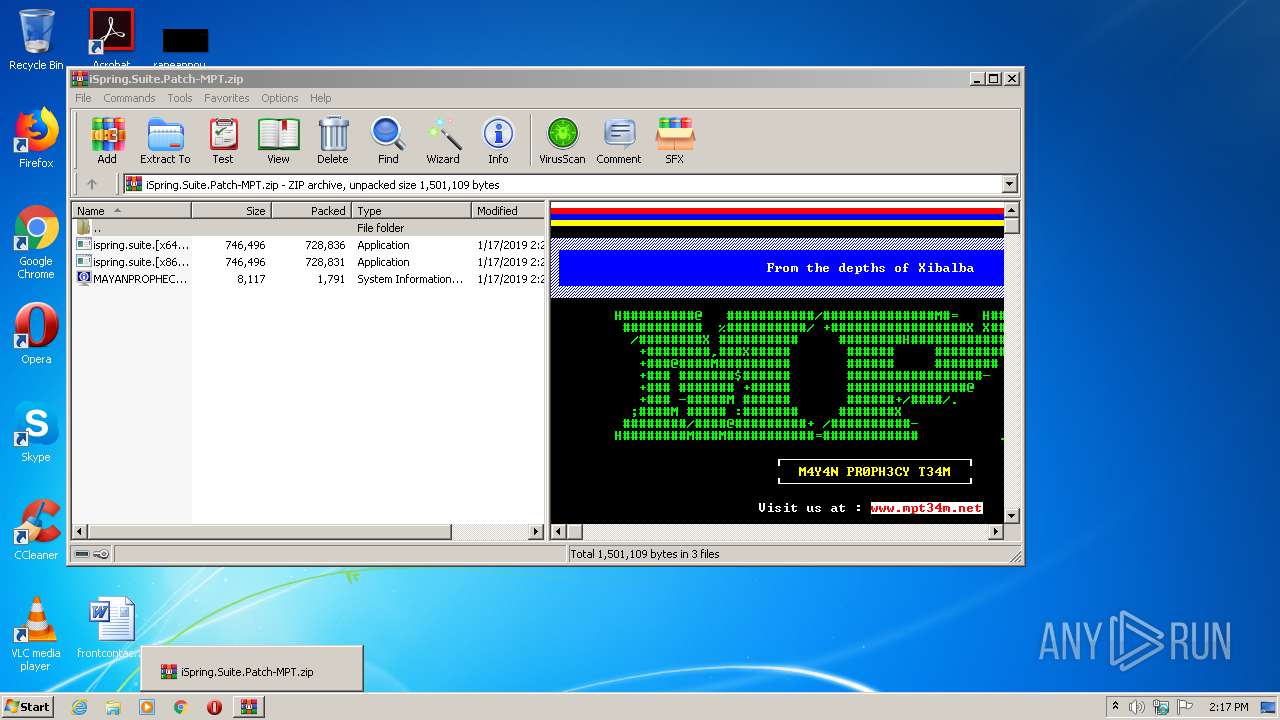This screenshot has height=720, width=1280.
Task: Open Windows Explorer folder taskbar icon
Action: (x=113, y=707)
